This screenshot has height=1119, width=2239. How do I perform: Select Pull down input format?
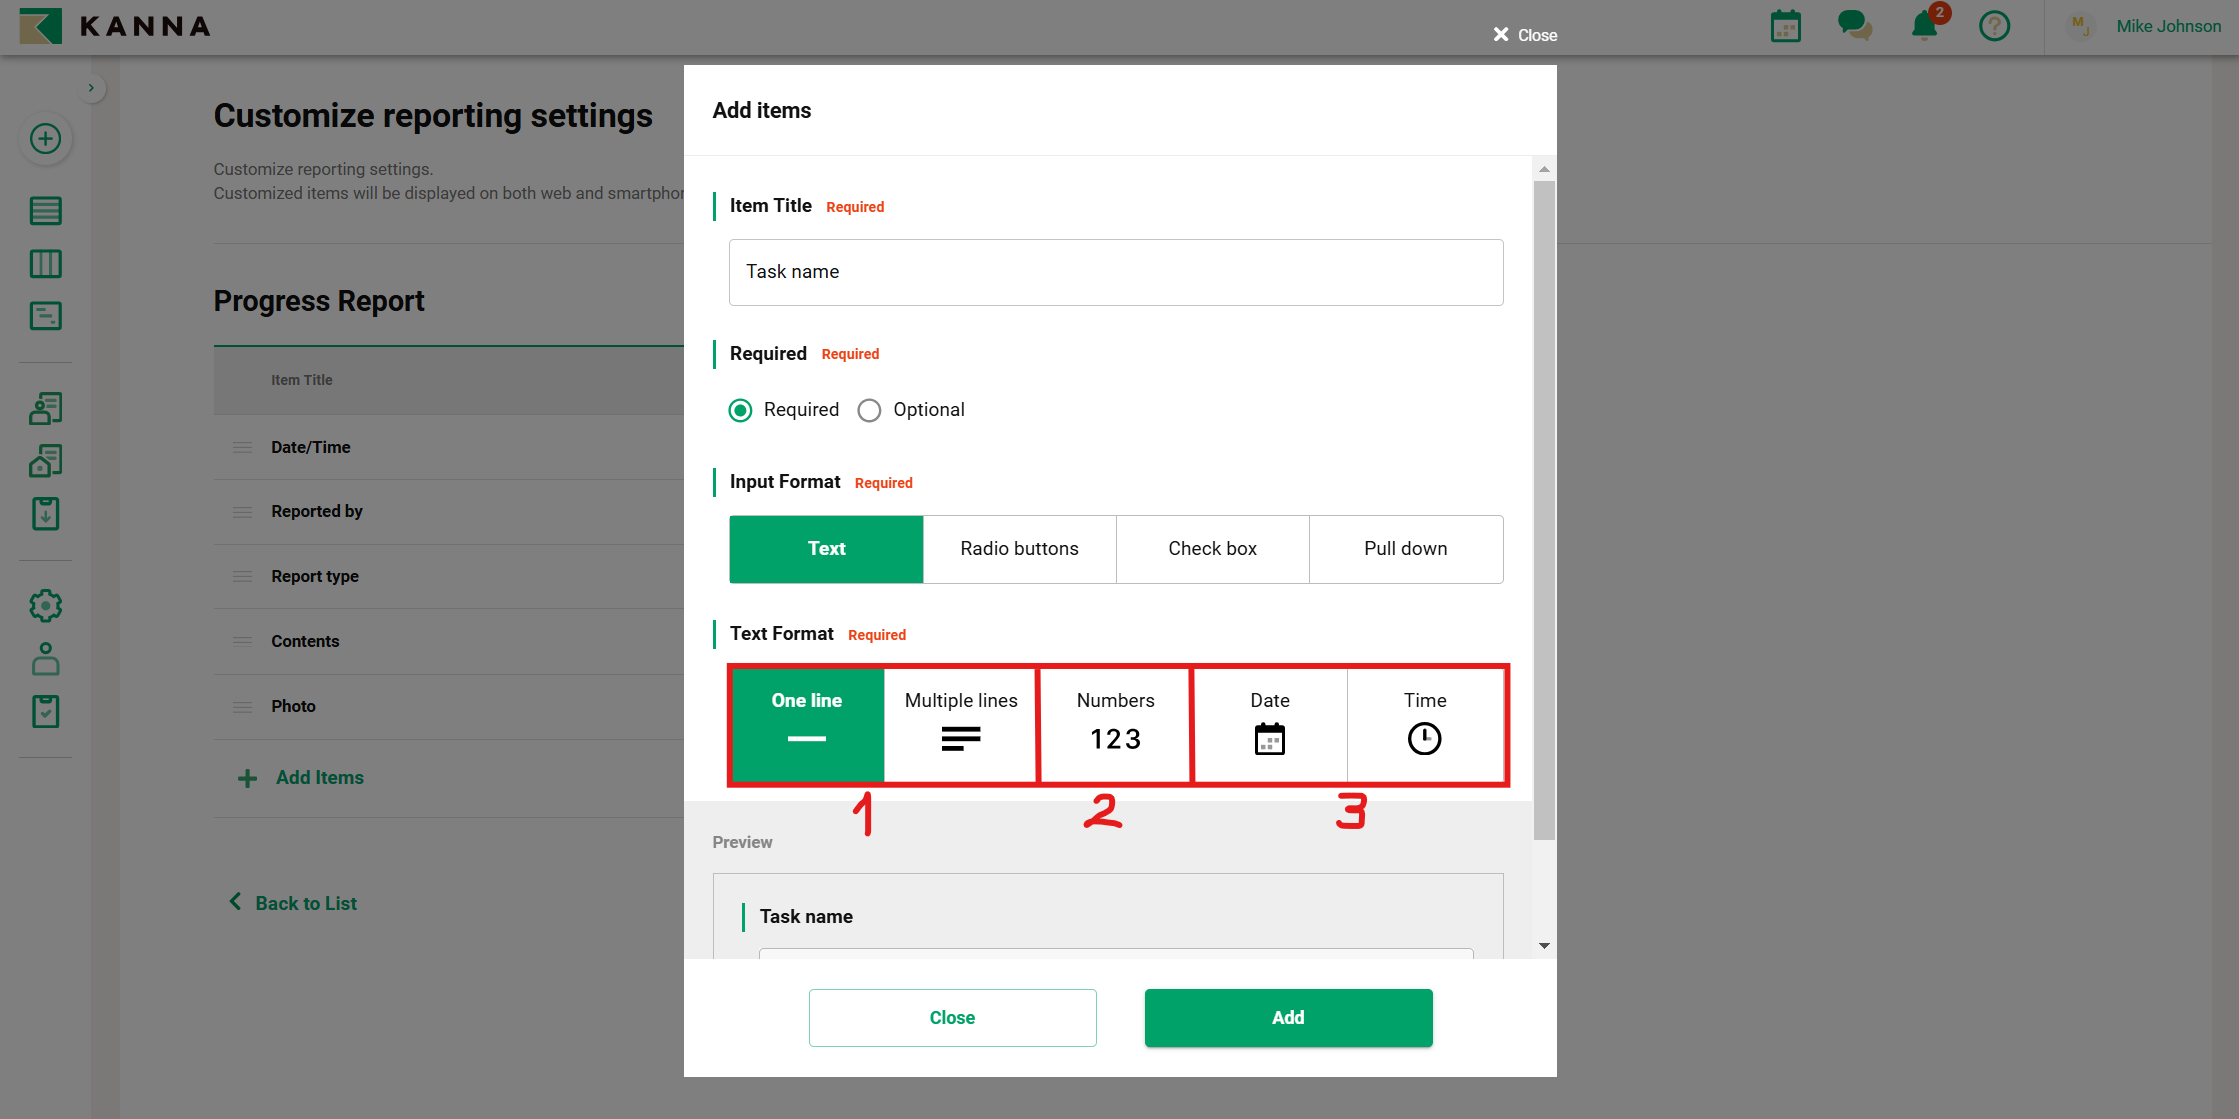tap(1405, 549)
